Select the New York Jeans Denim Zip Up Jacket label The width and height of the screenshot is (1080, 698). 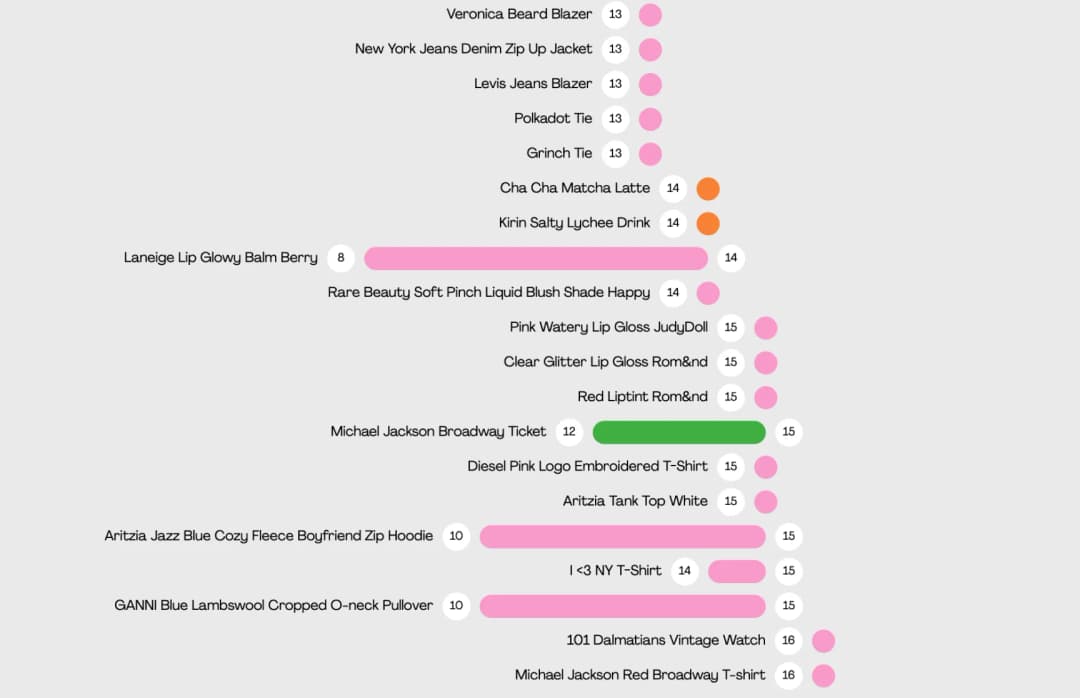pyautogui.click(x=473, y=49)
